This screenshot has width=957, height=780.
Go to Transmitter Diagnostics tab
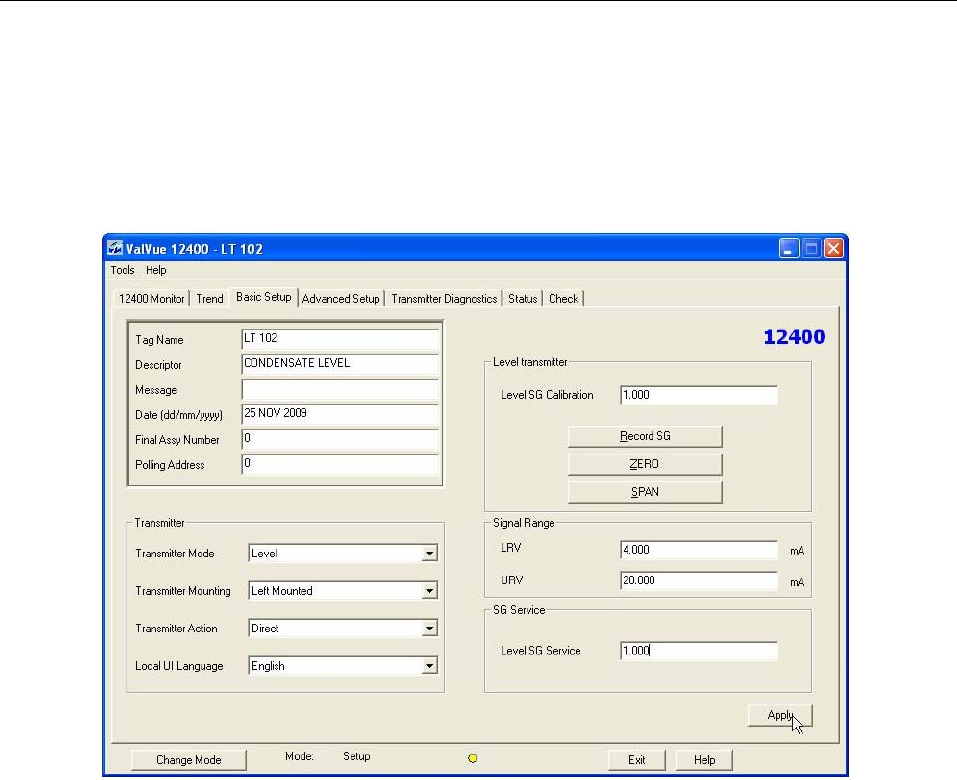coord(444,298)
